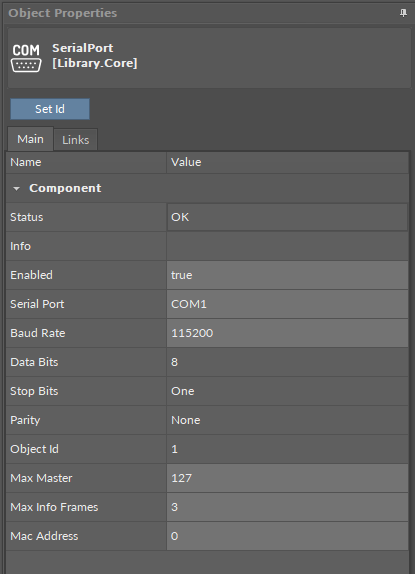Click the Set Id button
The height and width of the screenshot is (574, 415).
pyautogui.click(x=50, y=109)
